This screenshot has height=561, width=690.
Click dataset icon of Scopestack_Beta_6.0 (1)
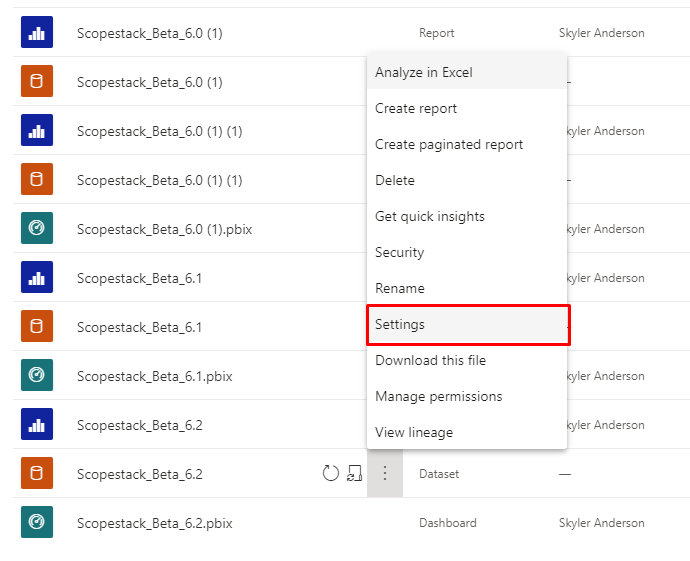tap(37, 81)
